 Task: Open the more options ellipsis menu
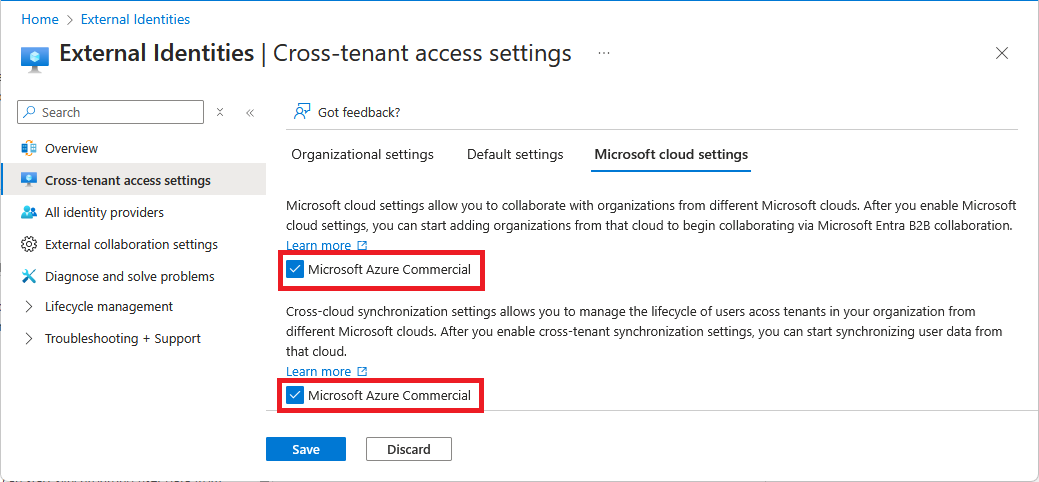tap(604, 53)
